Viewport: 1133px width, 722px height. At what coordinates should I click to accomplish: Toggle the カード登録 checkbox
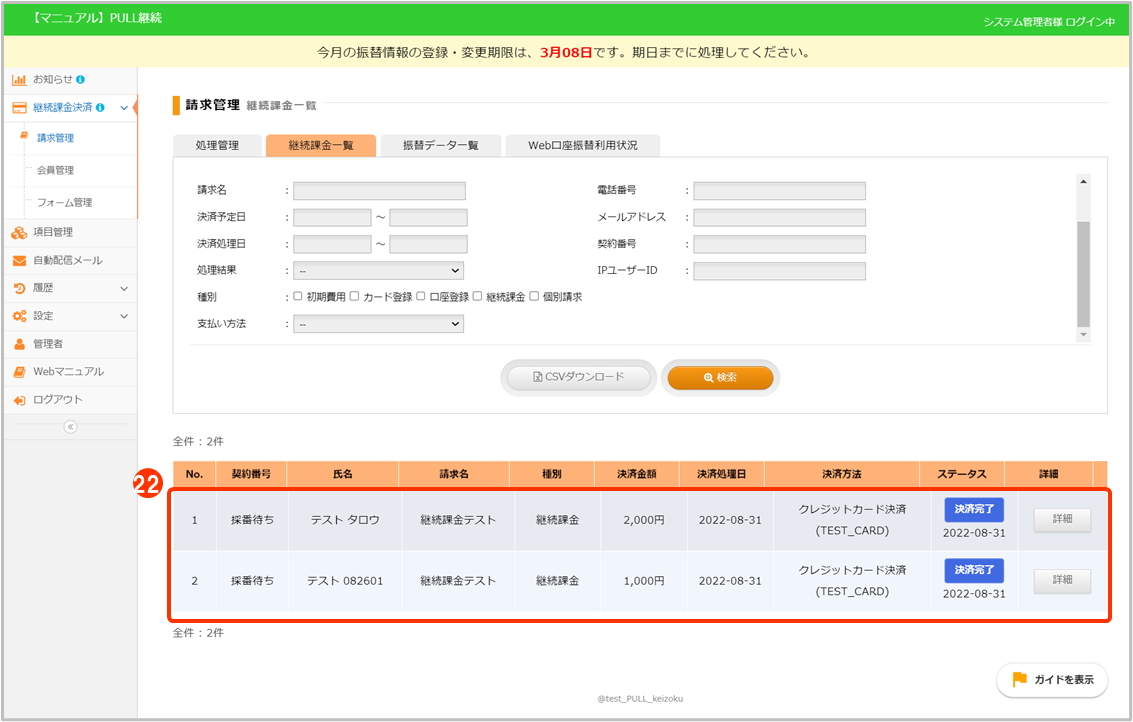pos(355,297)
